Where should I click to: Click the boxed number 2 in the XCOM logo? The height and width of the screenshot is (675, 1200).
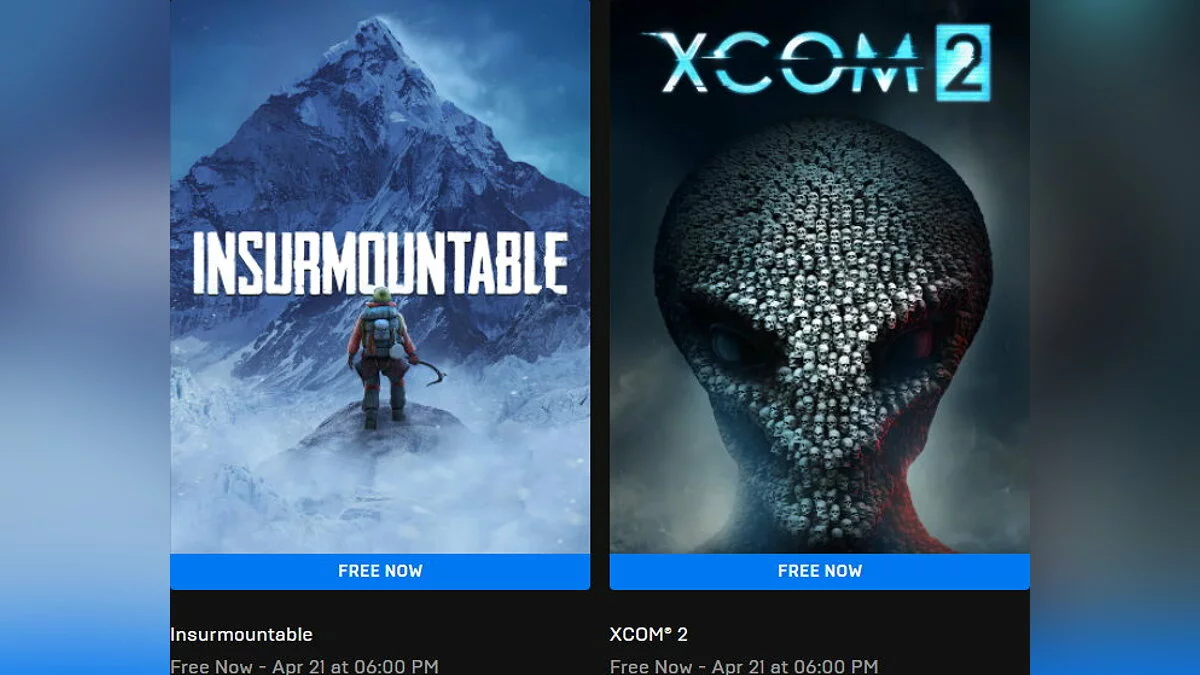pos(963,63)
